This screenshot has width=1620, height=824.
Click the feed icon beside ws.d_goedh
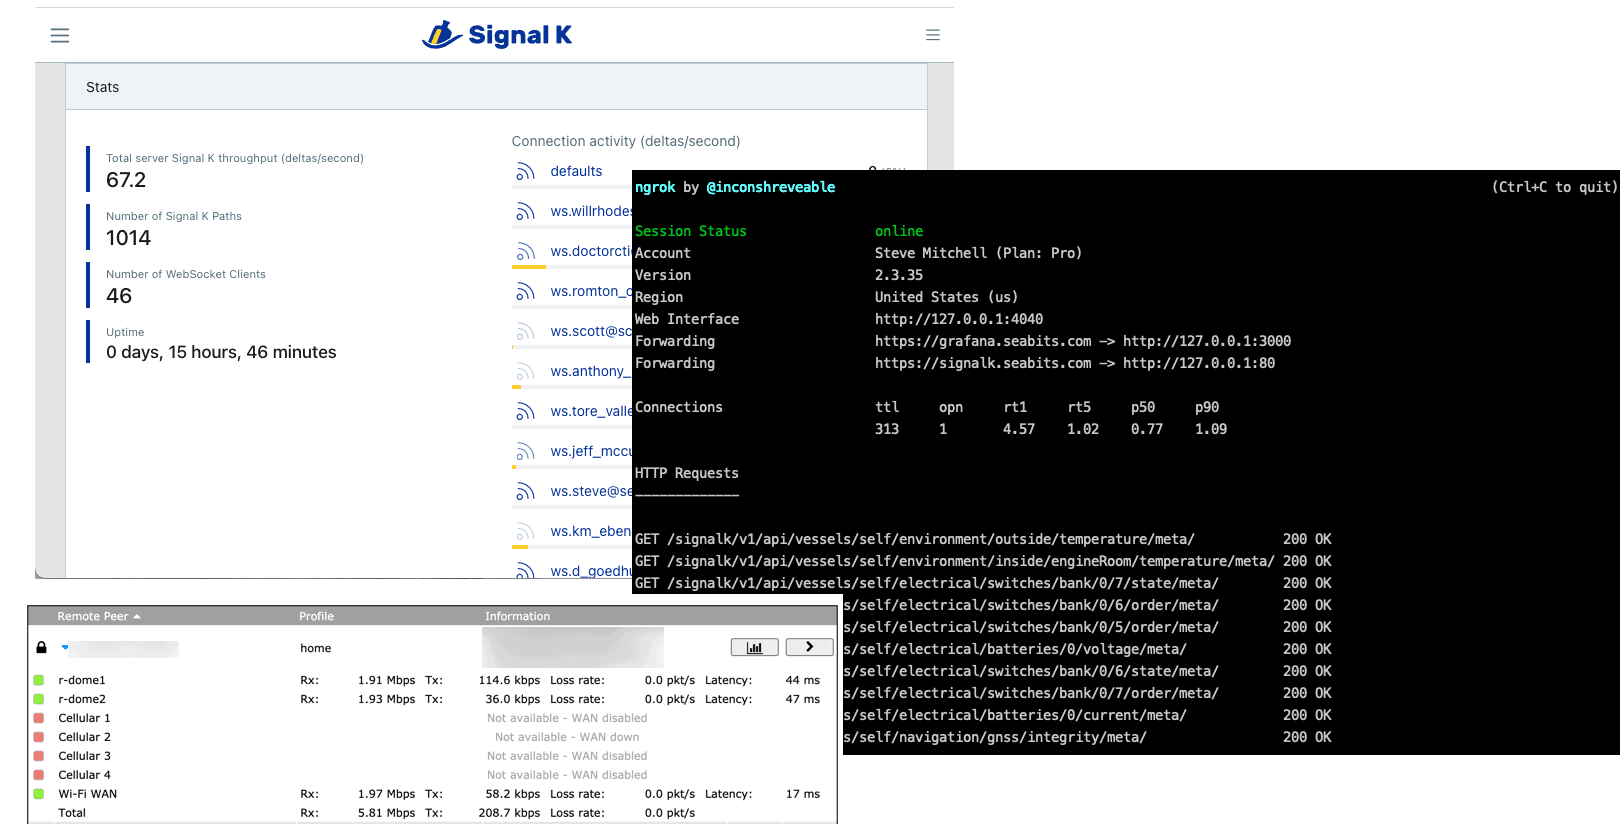click(x=525, y=571)
